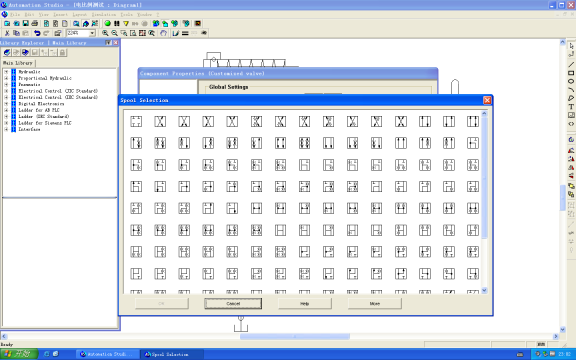This screenshot has width=576, height=360.
Task: Select the Rectangle drawing tool
Action: point(571,73)
